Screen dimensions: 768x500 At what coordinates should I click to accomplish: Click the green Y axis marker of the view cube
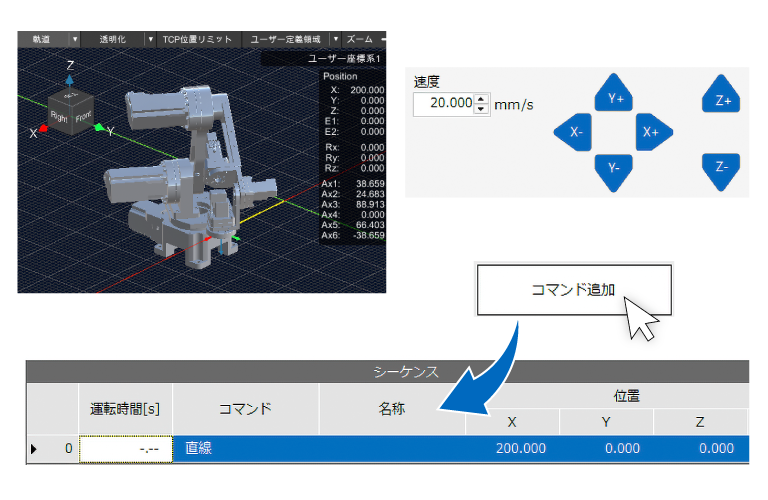pos(99,127)
